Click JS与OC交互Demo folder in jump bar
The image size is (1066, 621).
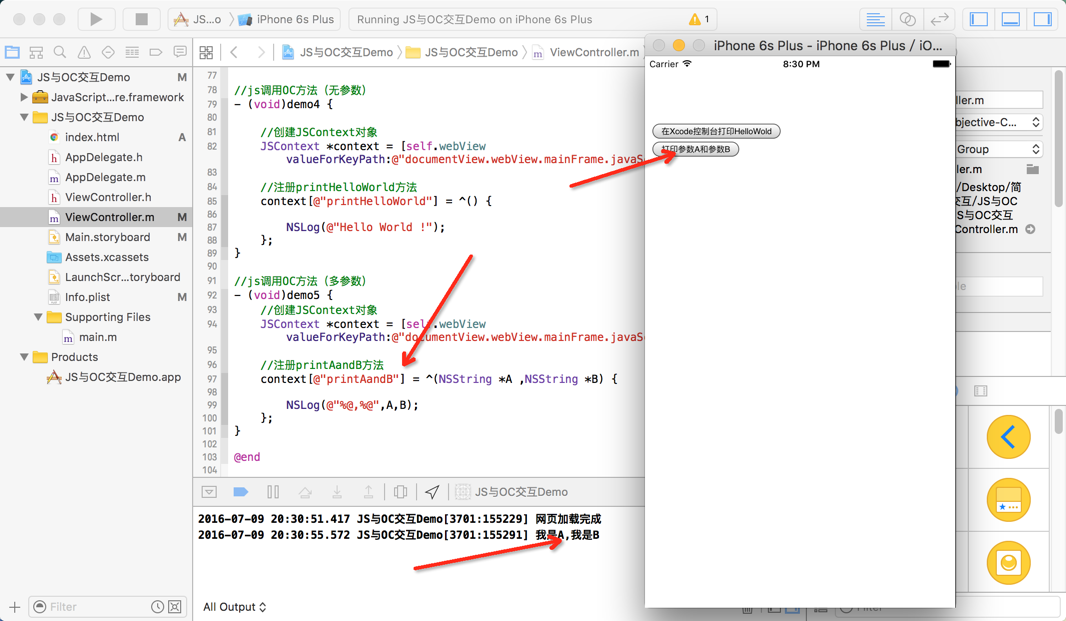coord(462,52)
